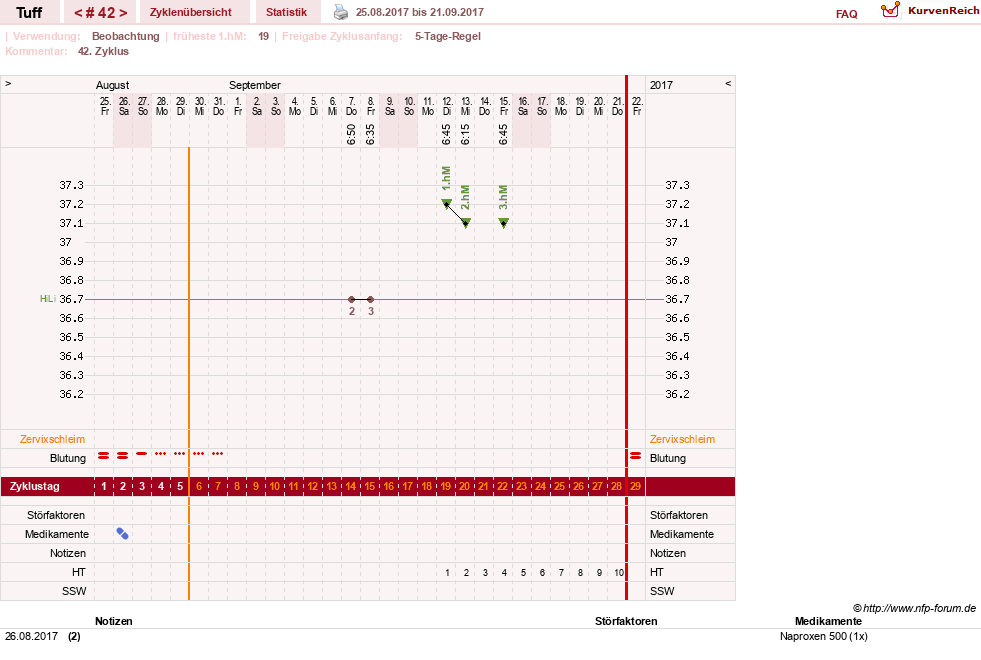Click the 22. Fr date column header
This screenshot has height=660, width=981.
tap(637, 106)
